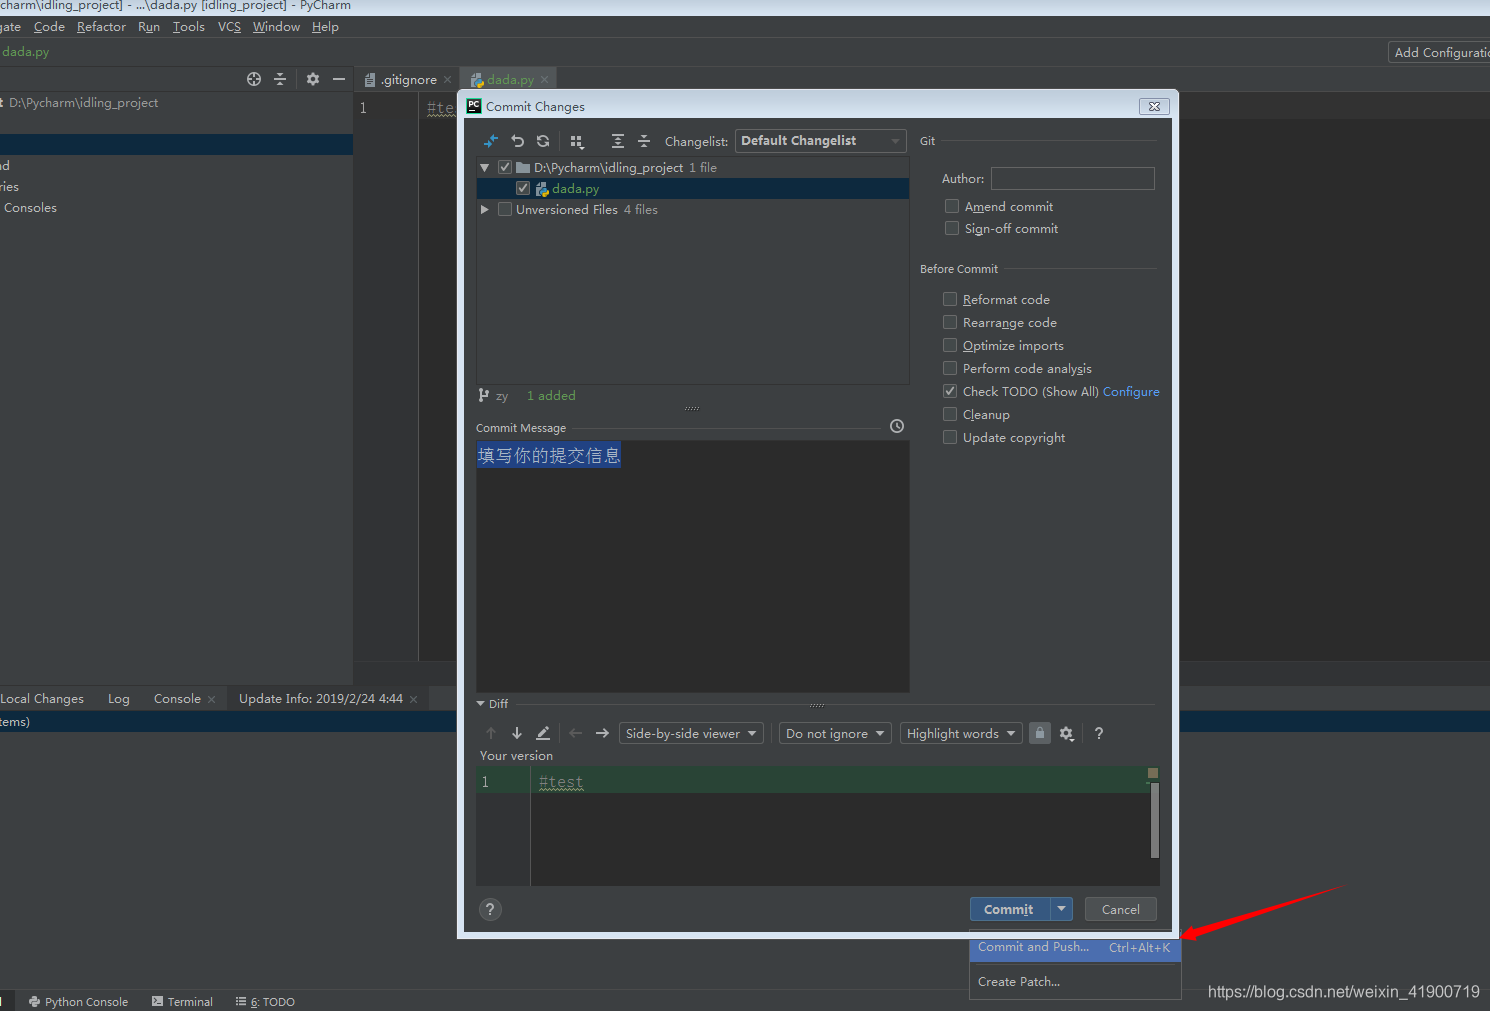Click the Rollback icon in commit toolbar
Viewport: 1490px width, 1011px height.
(517, 141)
